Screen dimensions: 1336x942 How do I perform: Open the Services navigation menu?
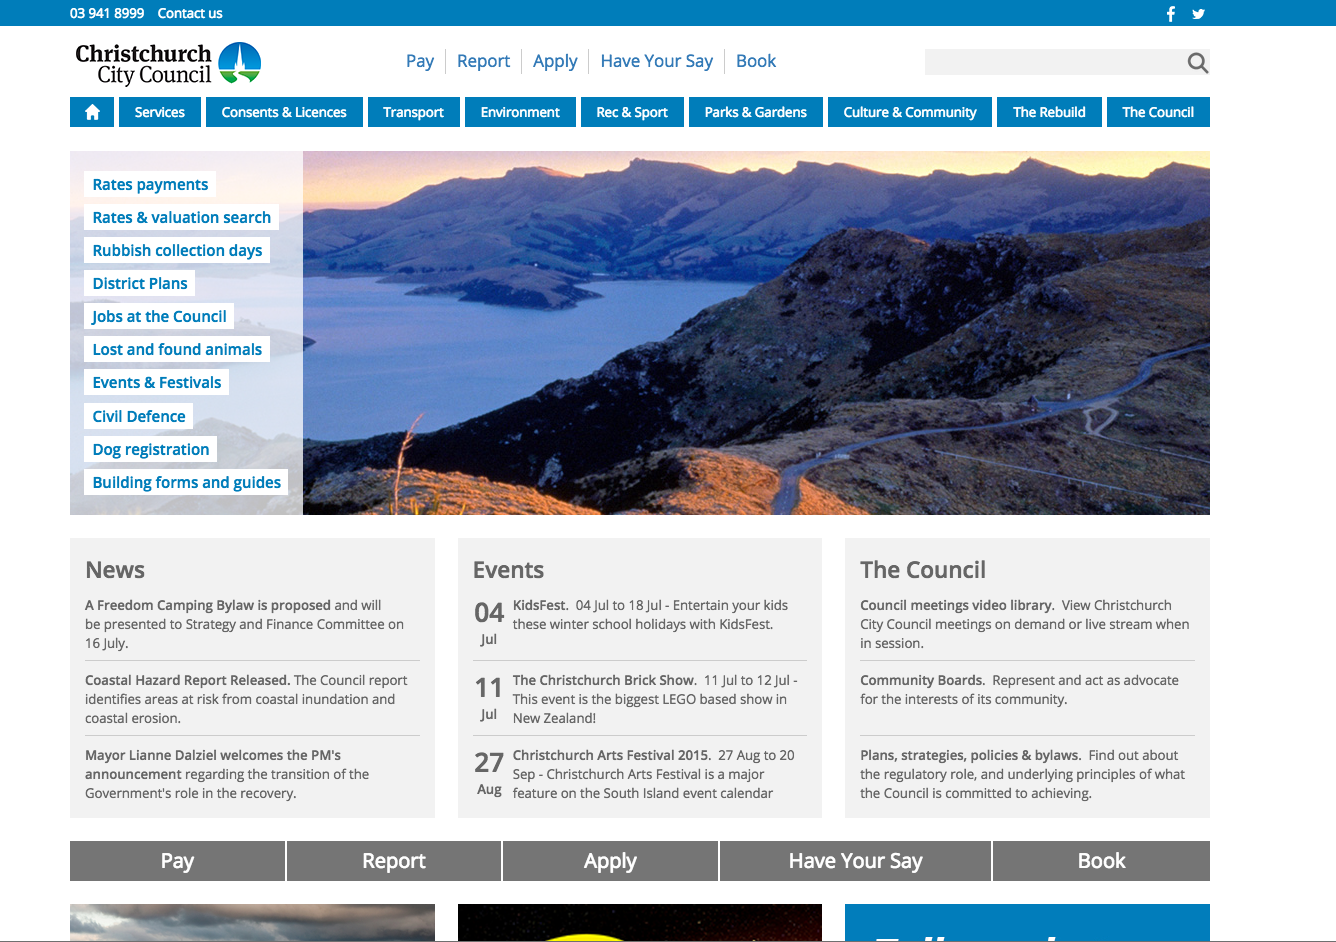(x=160, y=112)
